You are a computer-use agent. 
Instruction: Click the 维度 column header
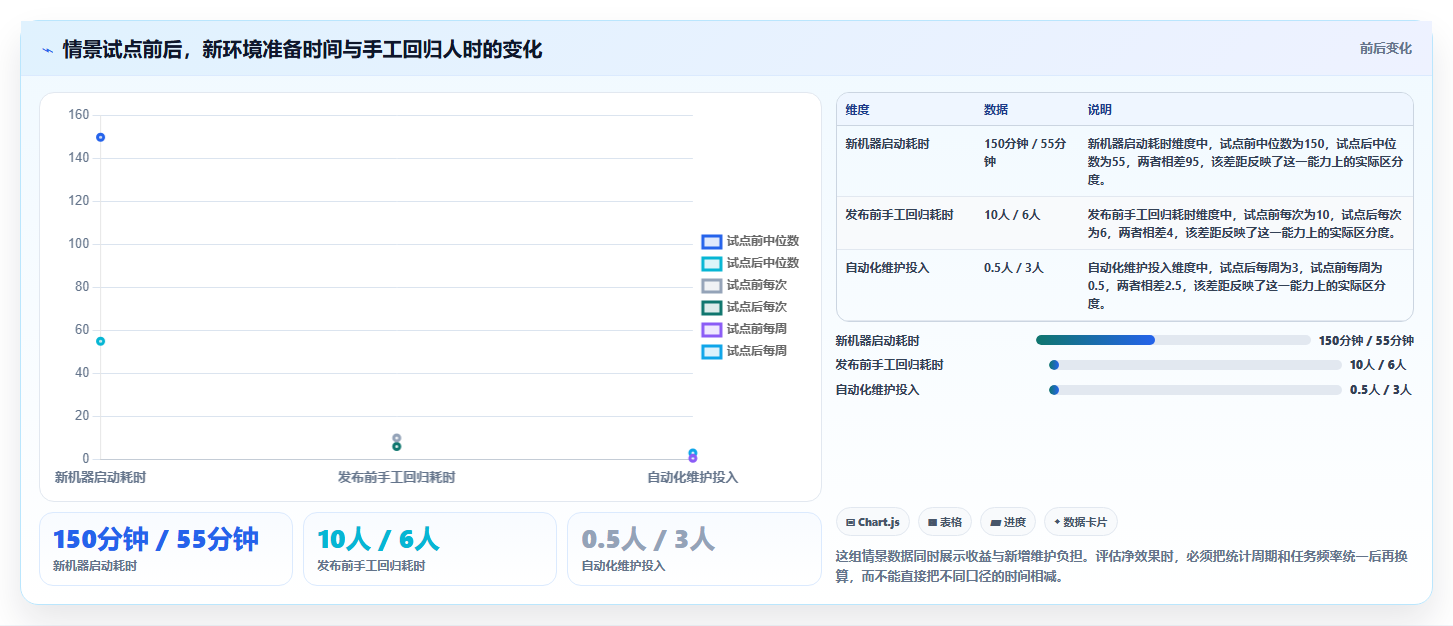click(x=857, y=110)
